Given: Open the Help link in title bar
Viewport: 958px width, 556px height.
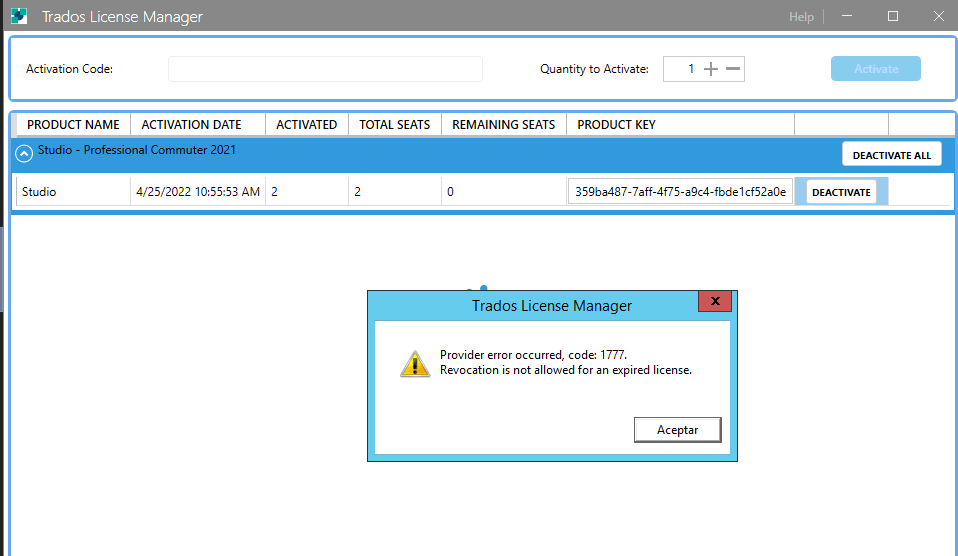Looking at the screenshot, I should point(801,16).
